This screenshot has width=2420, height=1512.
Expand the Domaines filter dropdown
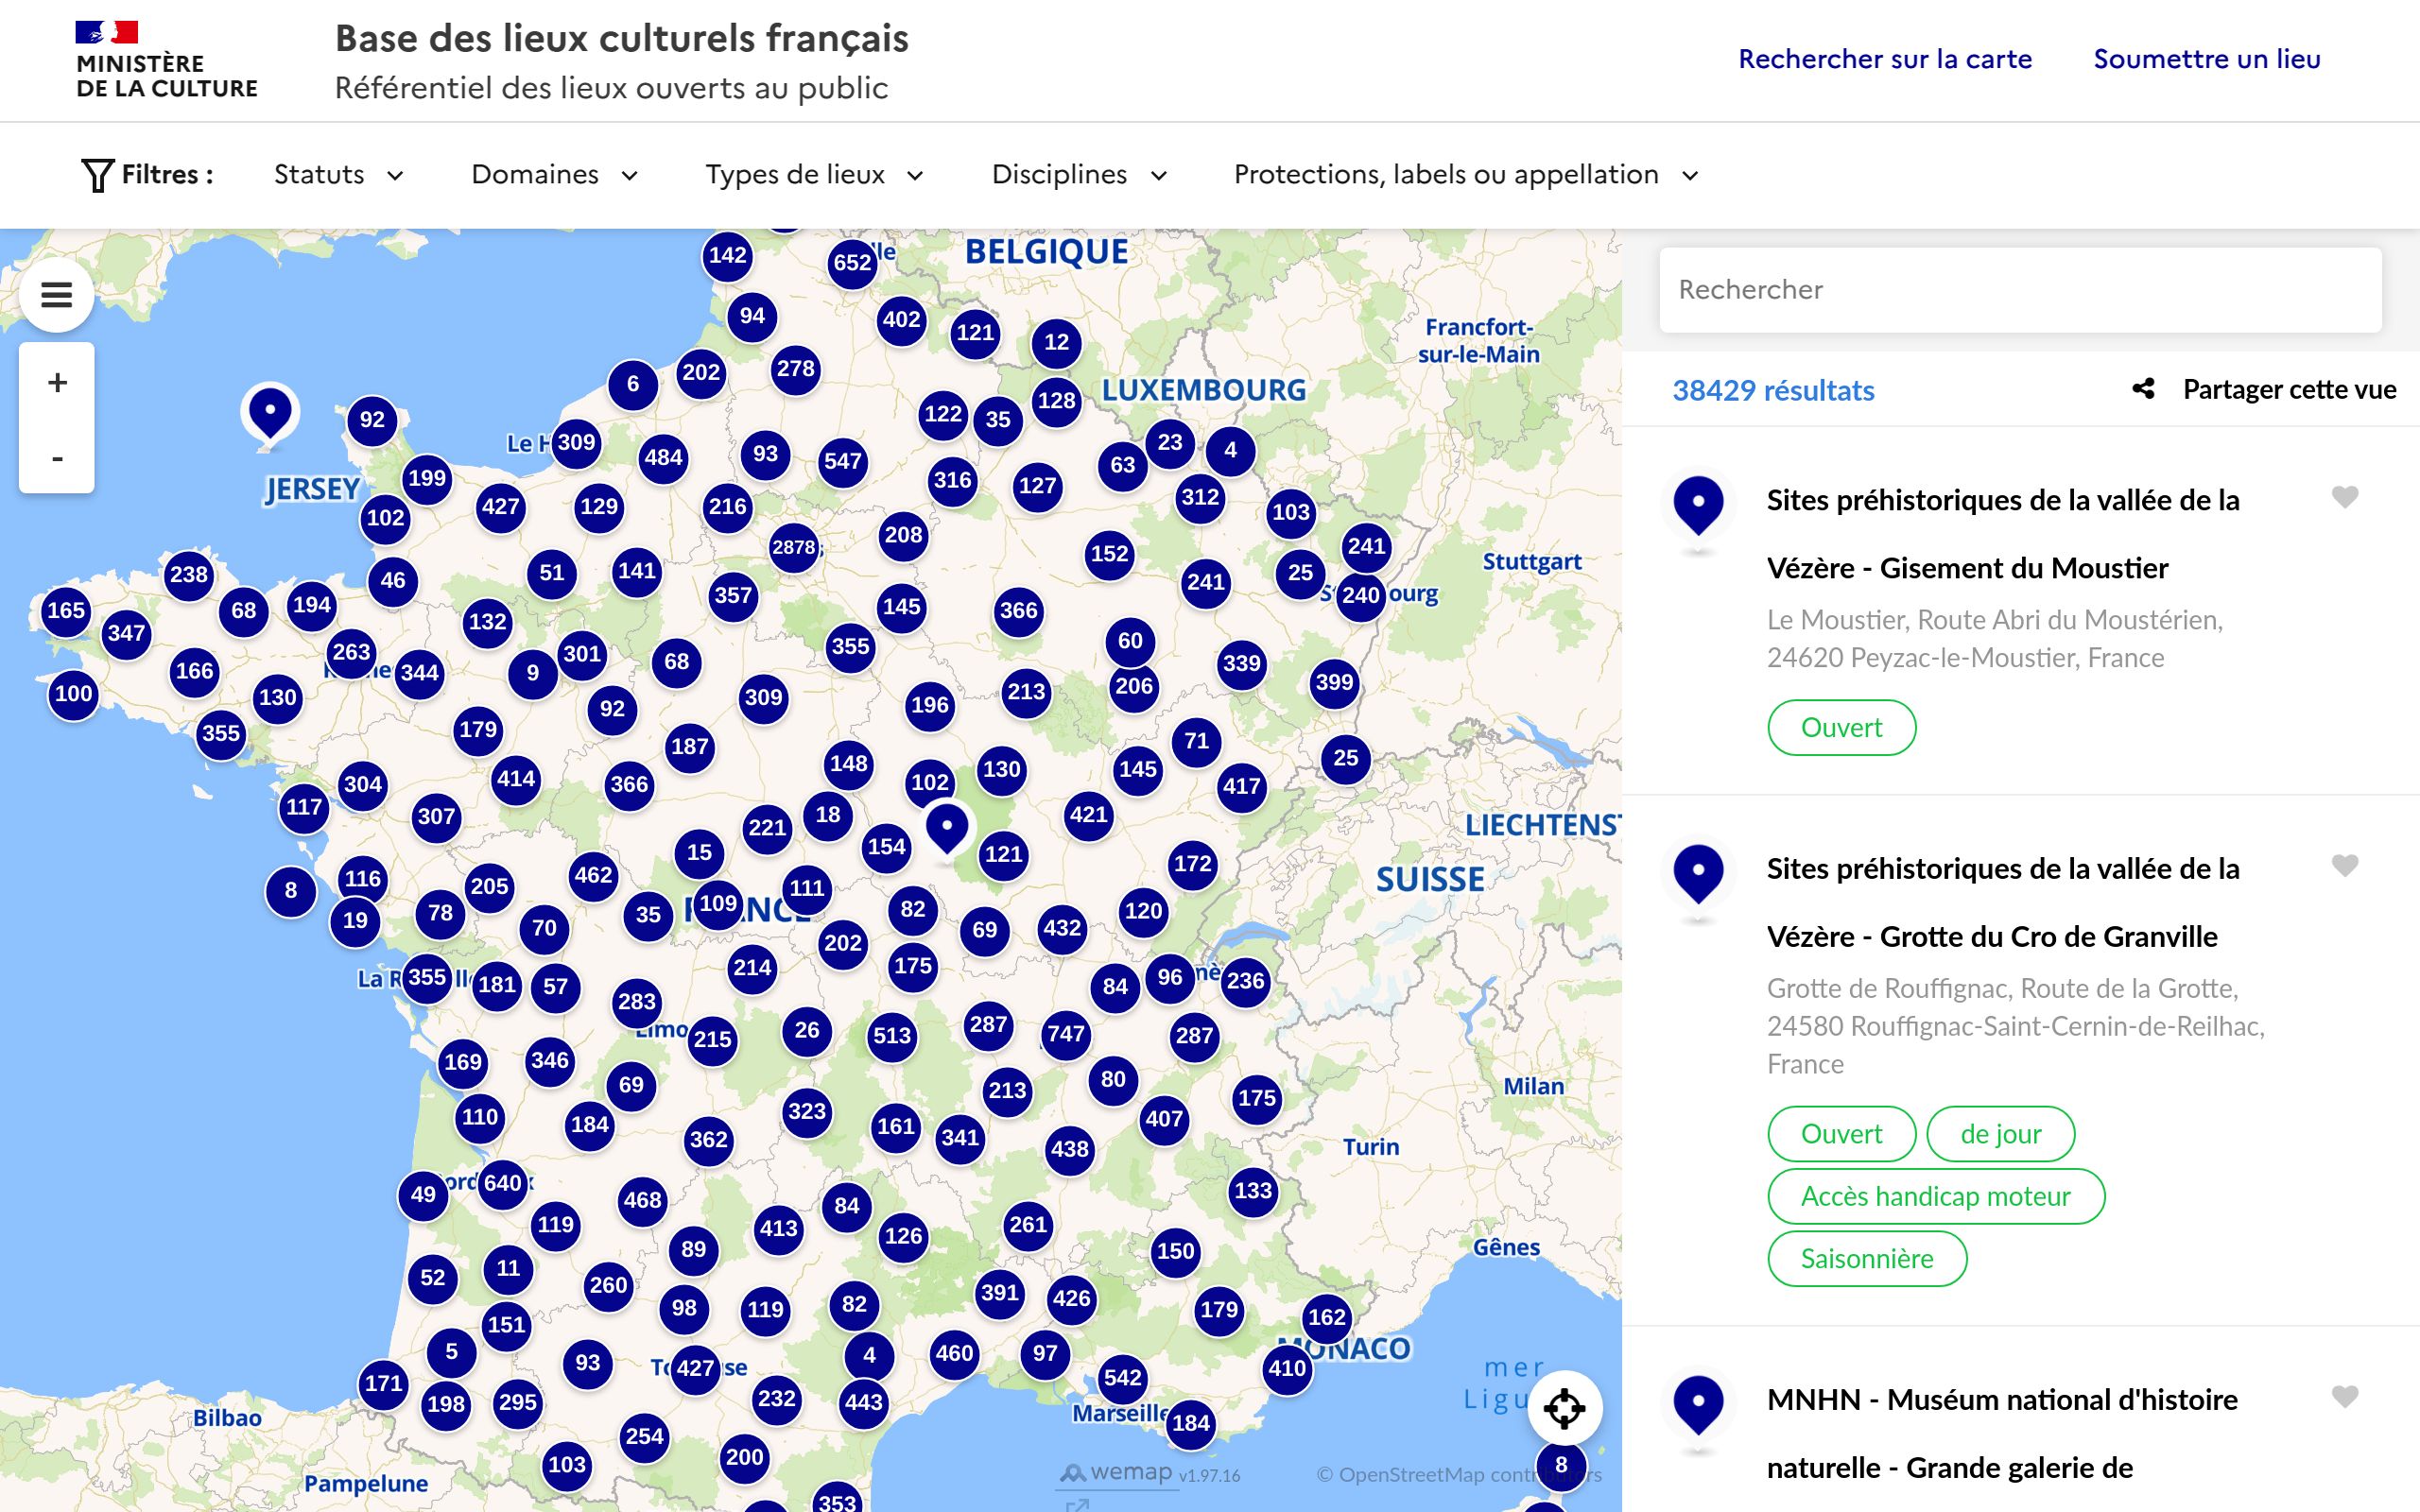pos(555,175)
